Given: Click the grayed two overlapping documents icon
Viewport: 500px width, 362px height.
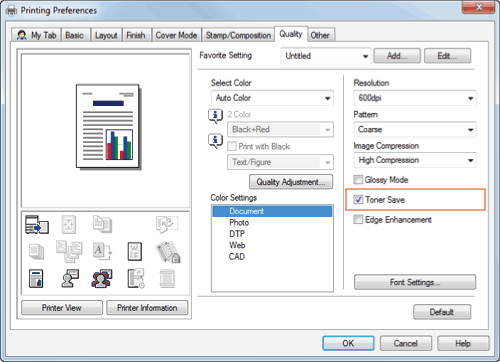Looking at the screenshot, I should [x=102, y=224].
